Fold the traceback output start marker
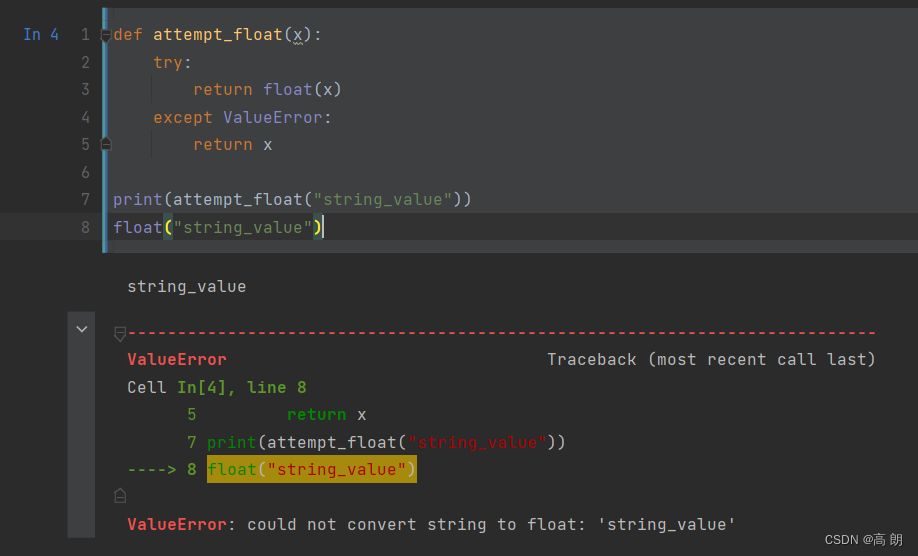Image resolution: width=918 pixels, height=556 pixels. click(x=120, y=334)
